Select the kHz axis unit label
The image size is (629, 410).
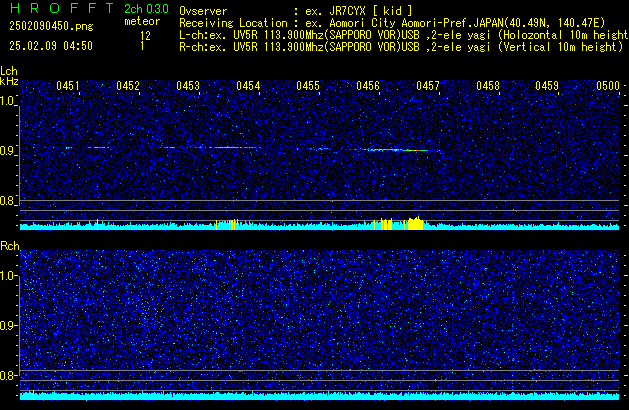click(x=9, y=81)
